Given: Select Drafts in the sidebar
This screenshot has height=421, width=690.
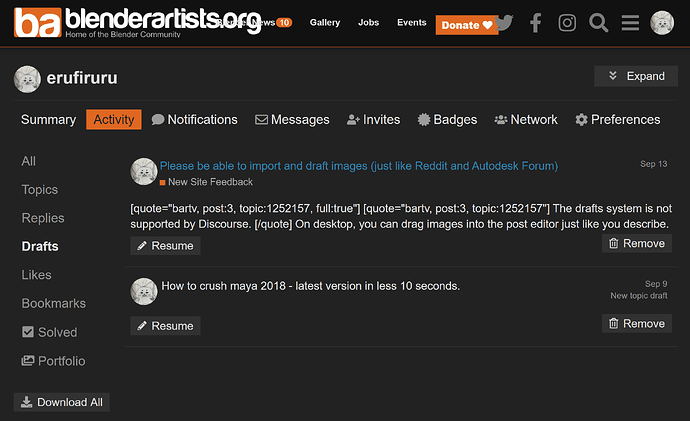Looking at the screenshot, I should click(x=40, y=246).
